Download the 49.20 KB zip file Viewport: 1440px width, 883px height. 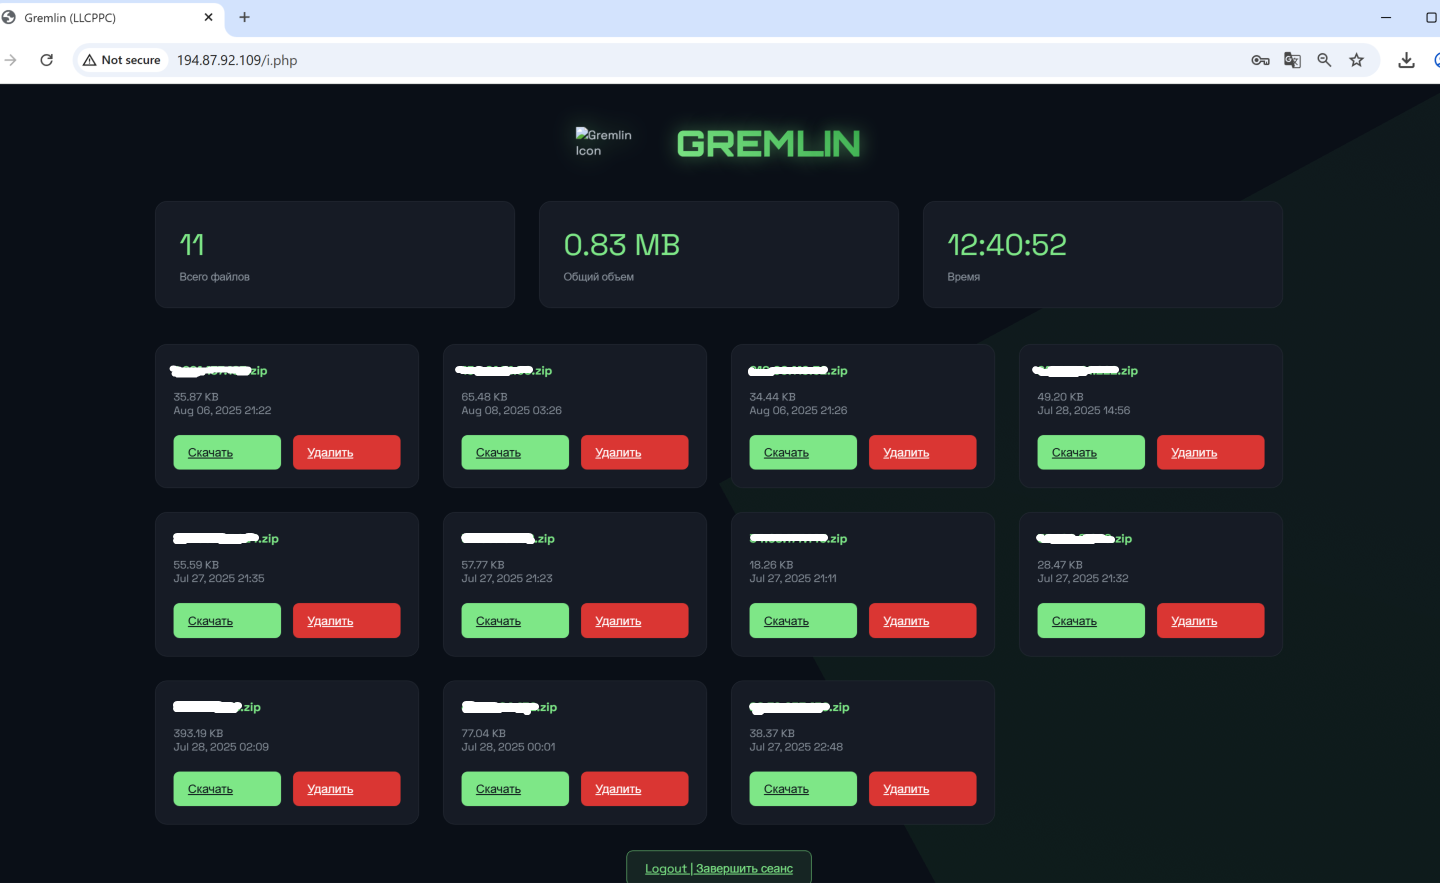(1091, 452)
